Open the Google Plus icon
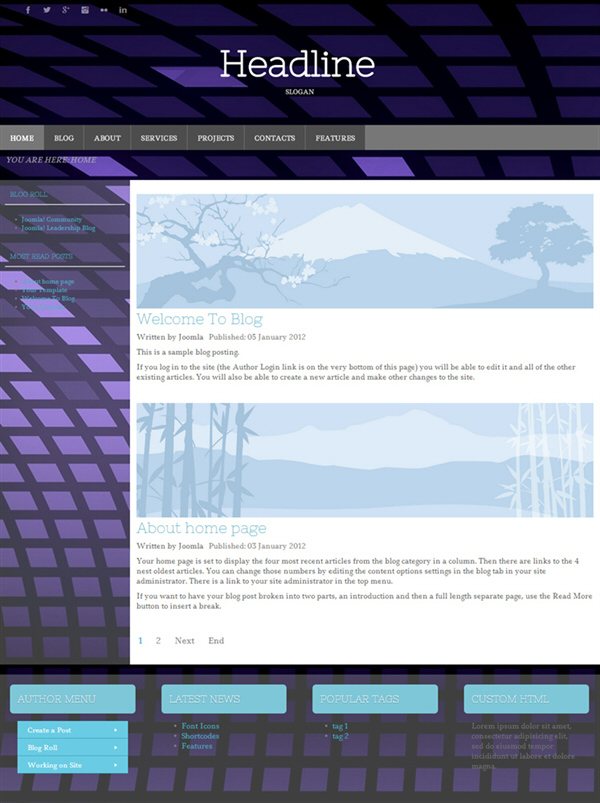600x803 pixels. coord(65,10)
